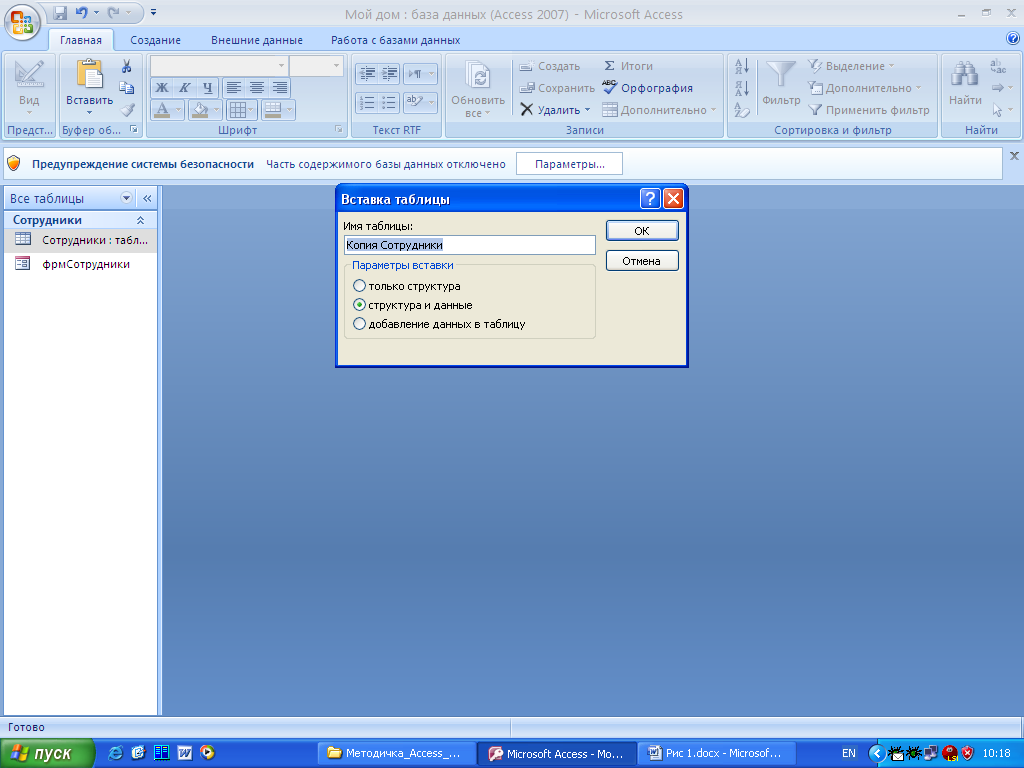Click Internet Explorer quick launch icon
1024x768 pixels.
tap(116, 753)
